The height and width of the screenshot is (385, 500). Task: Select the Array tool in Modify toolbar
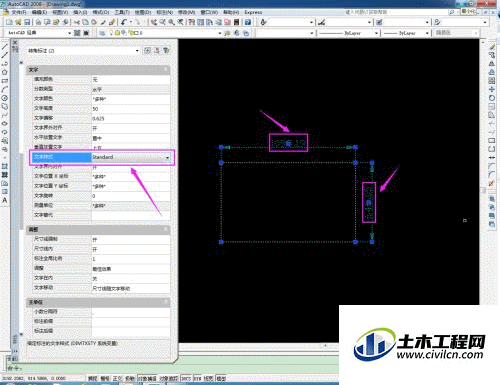[492, 81]
